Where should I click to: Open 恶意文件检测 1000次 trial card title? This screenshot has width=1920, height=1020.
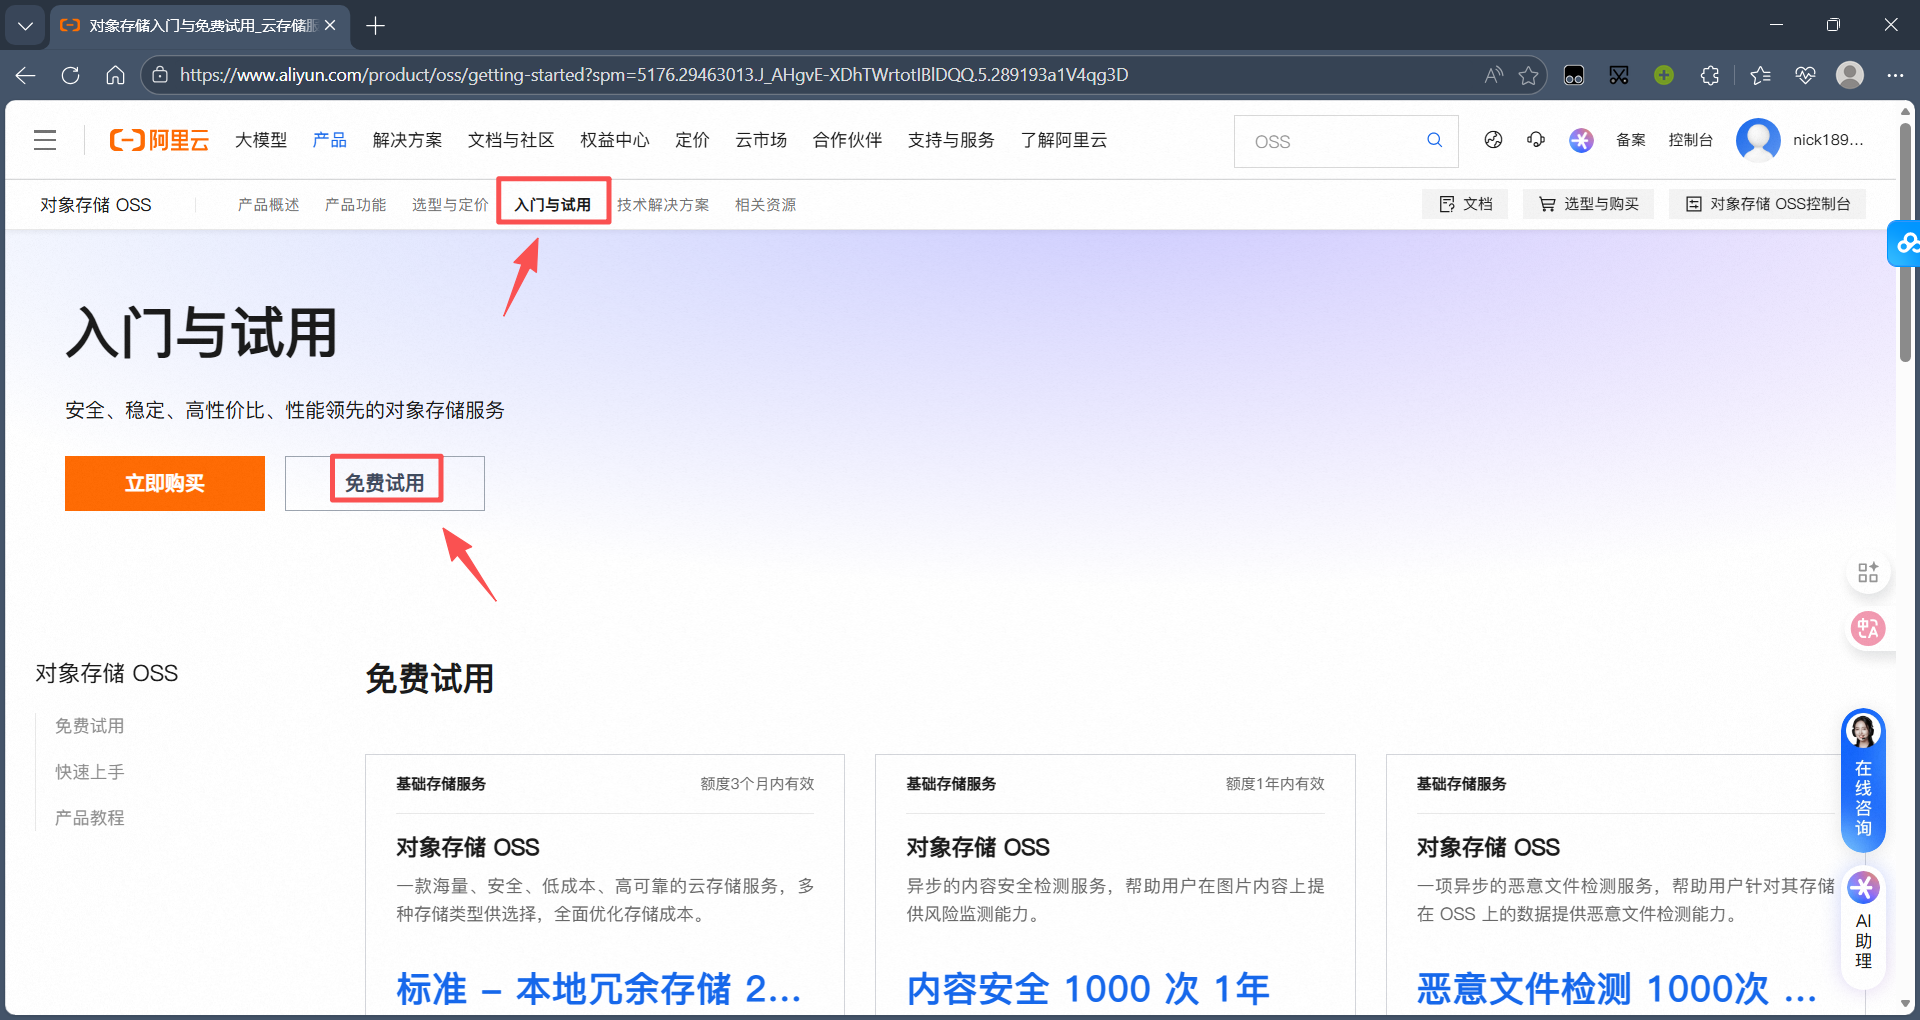(1617, 989)
